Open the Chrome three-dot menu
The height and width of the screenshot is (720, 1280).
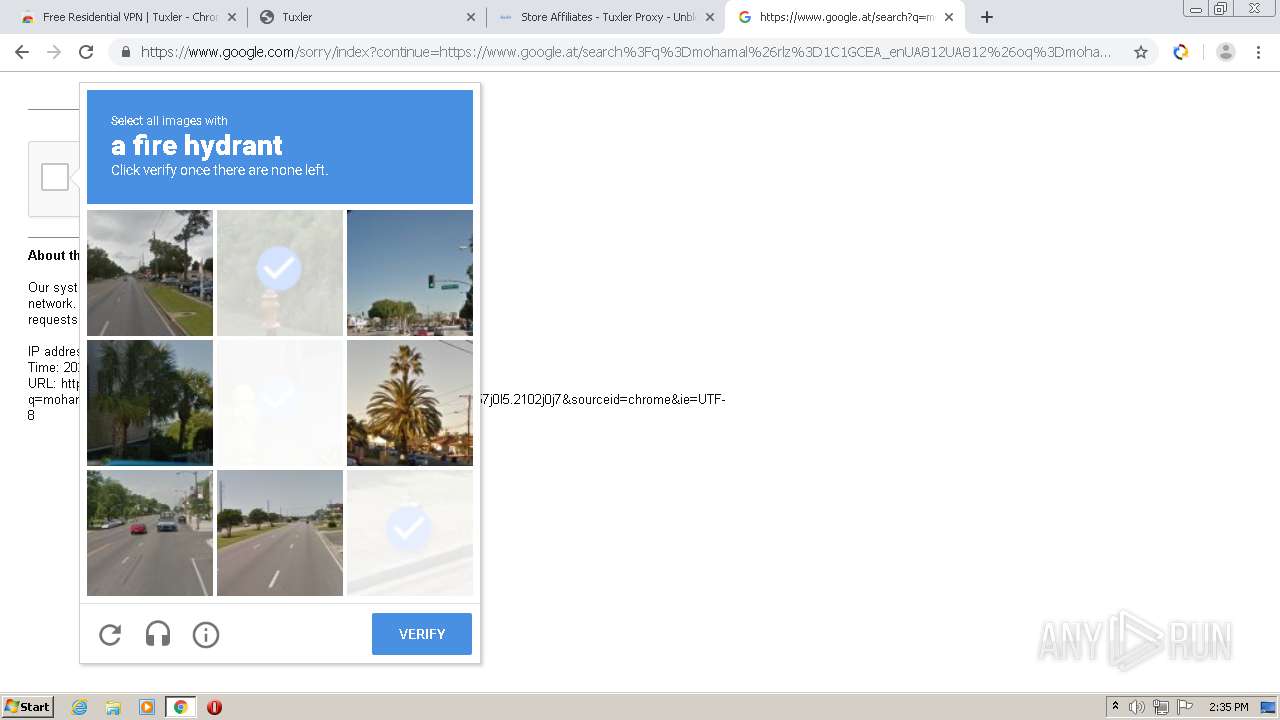pos(1259,52)
